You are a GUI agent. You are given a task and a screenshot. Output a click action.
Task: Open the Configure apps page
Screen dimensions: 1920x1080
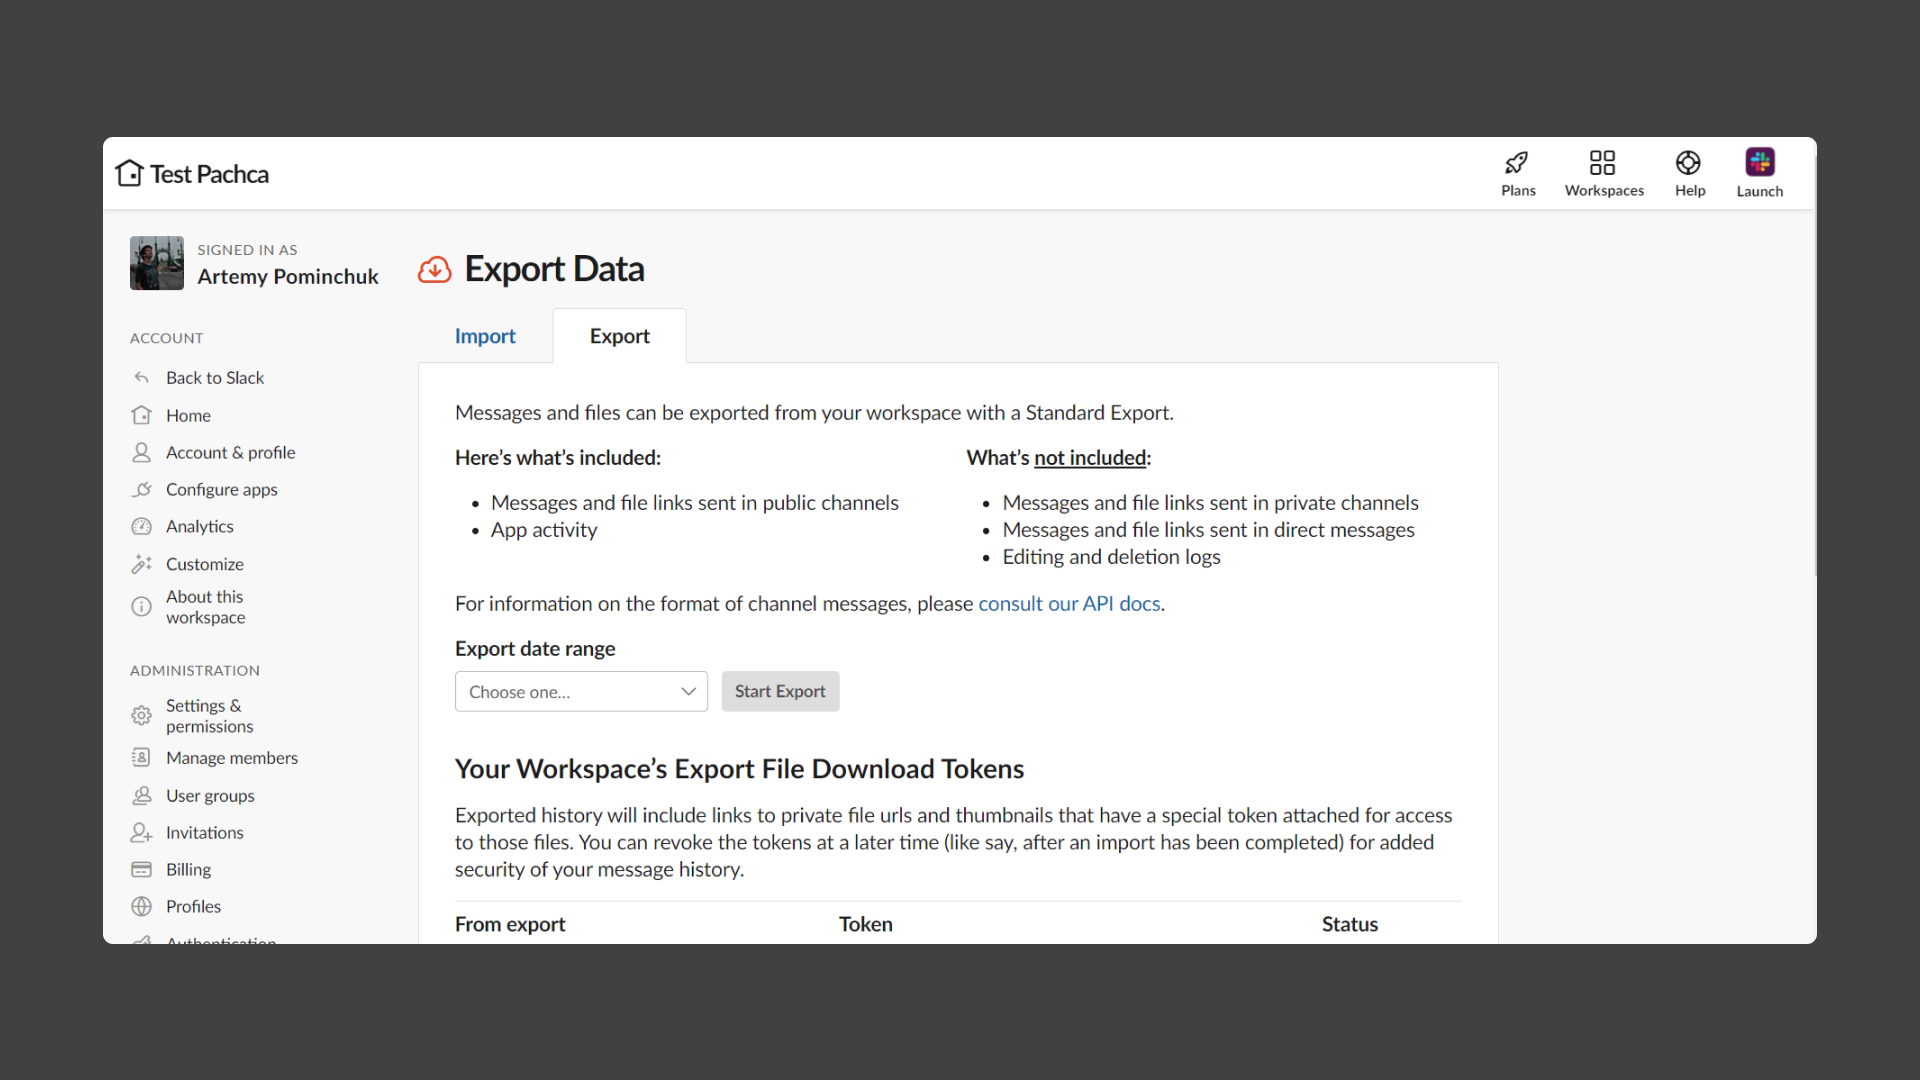pos(221,490)
